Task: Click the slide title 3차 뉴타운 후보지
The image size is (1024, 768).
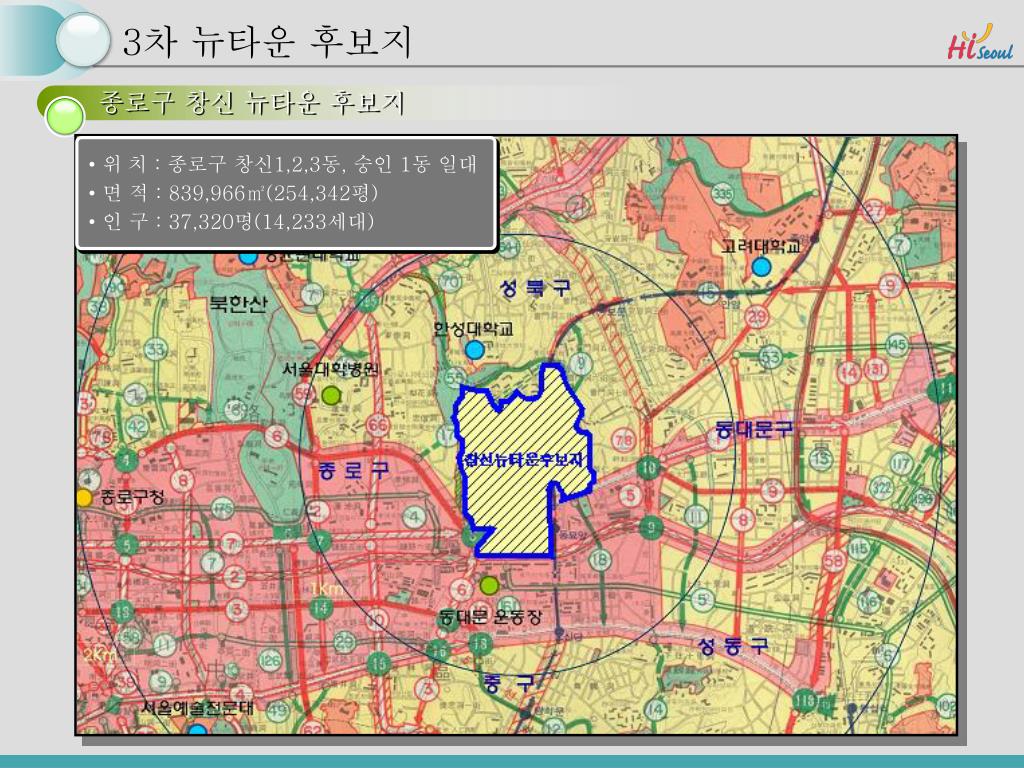Action: [x=268, y=41]
